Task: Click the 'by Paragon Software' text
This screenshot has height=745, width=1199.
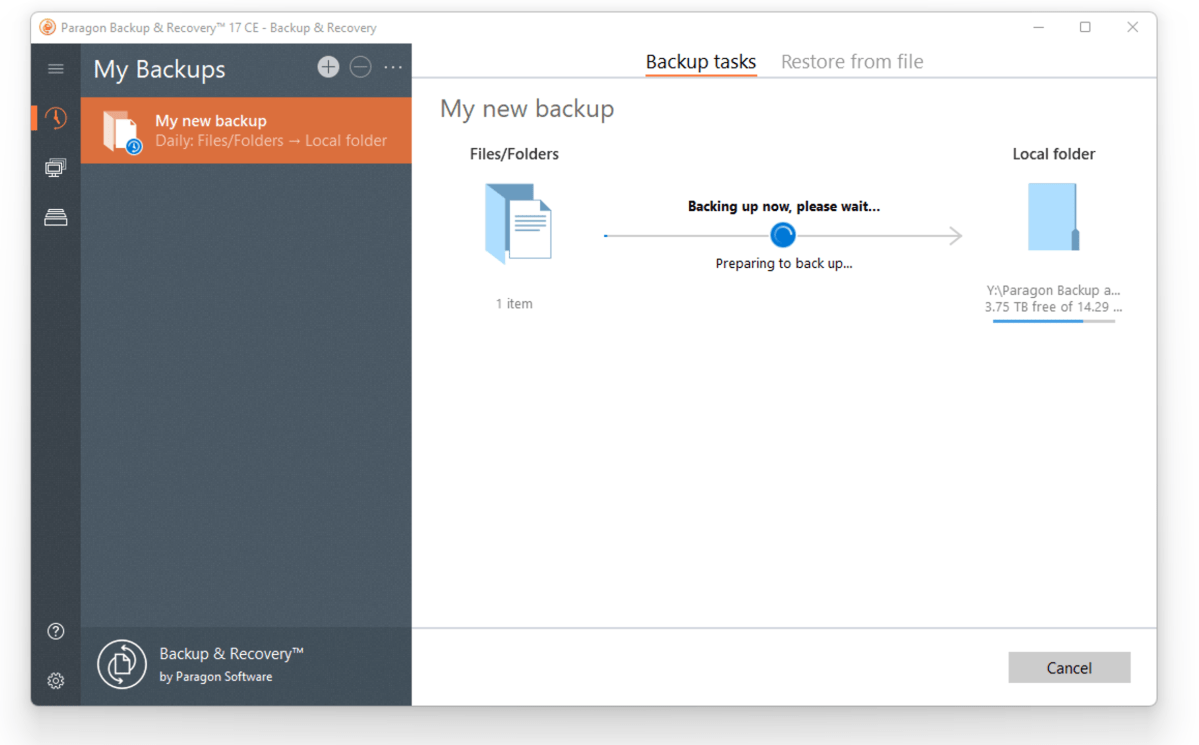Action: coord(216,677)
